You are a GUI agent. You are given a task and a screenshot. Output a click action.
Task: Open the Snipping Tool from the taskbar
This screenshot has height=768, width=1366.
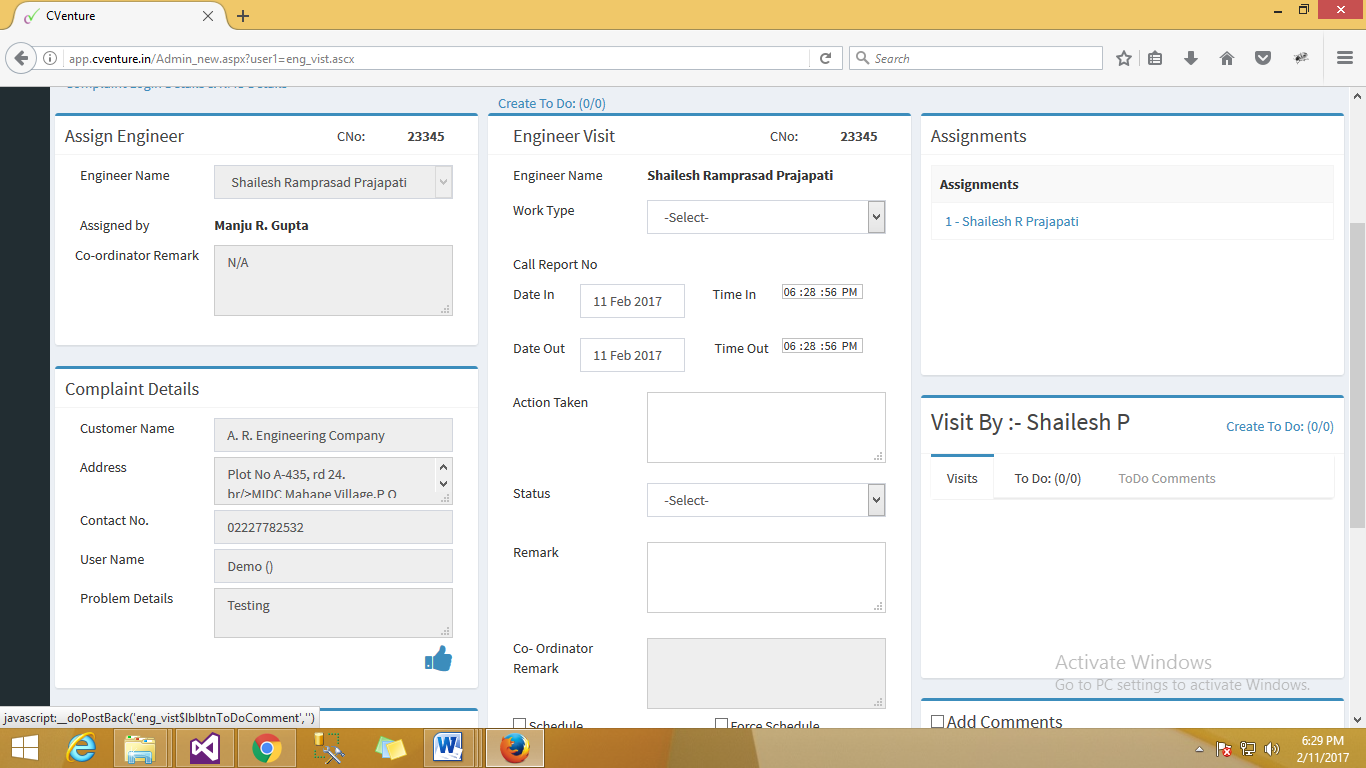(x=328, y=748)
